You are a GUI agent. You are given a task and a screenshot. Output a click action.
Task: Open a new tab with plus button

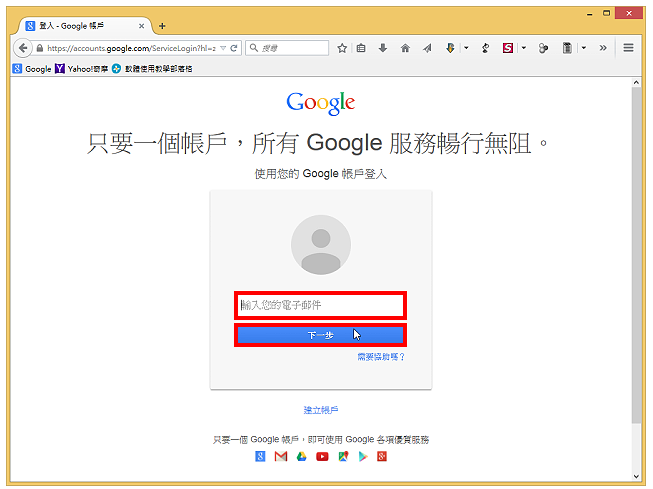(x=162, y=26)
